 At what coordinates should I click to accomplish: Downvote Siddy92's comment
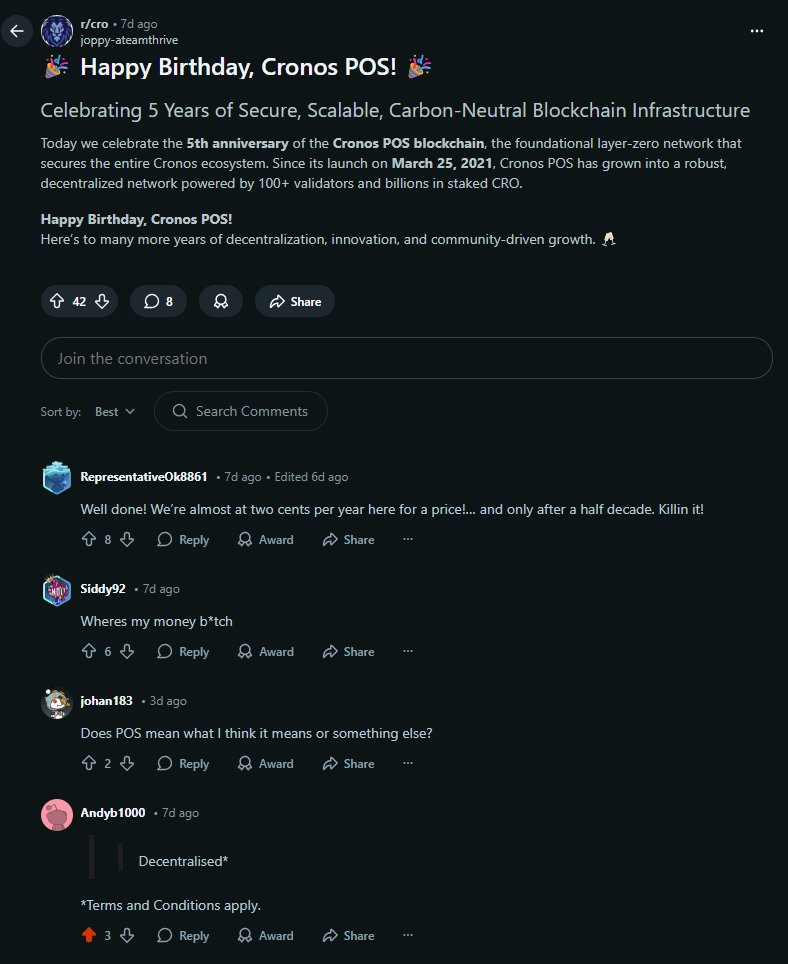pos(127,652)
